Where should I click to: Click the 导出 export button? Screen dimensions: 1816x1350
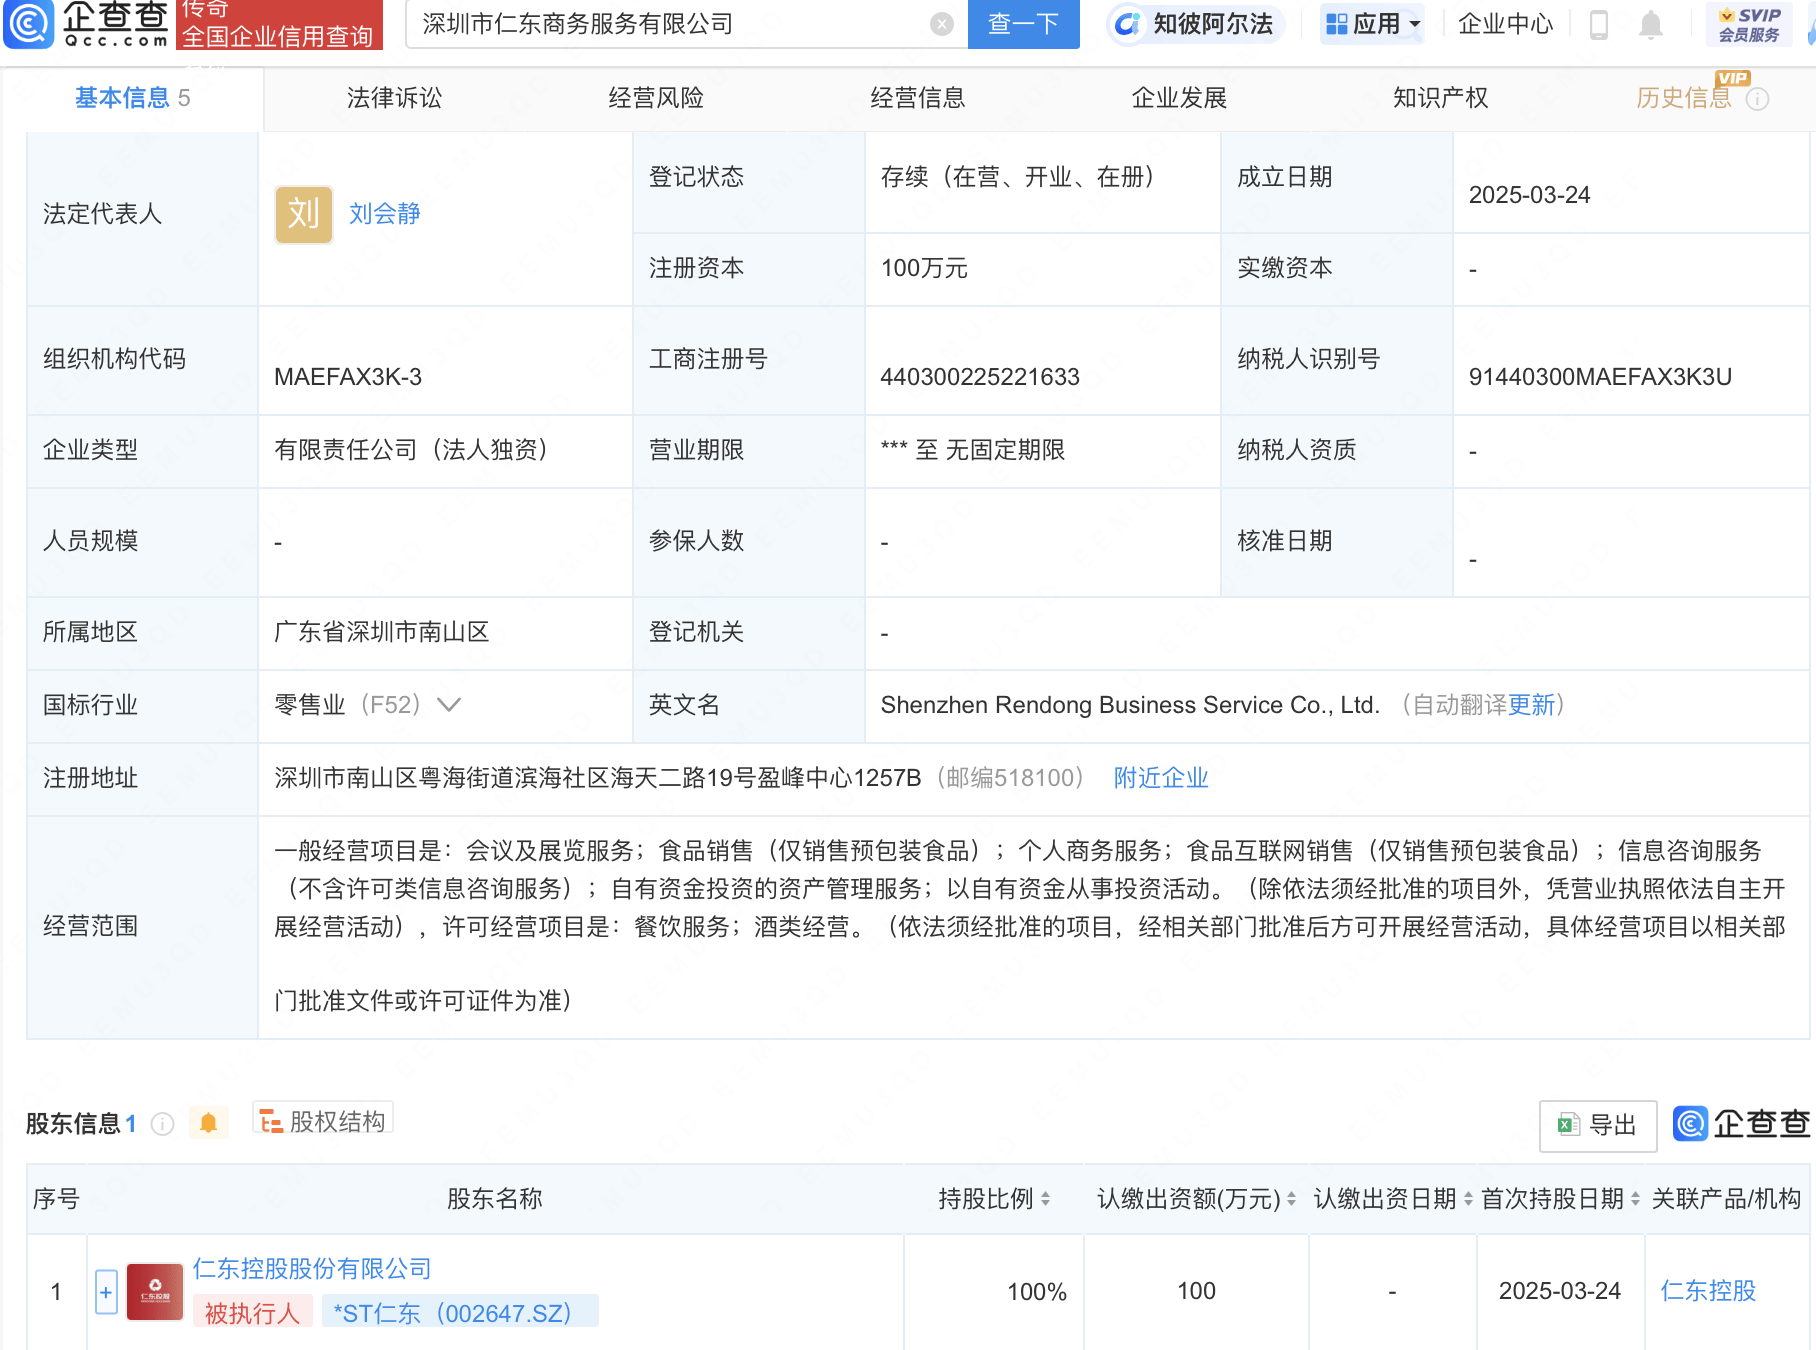[1598, 1125]
